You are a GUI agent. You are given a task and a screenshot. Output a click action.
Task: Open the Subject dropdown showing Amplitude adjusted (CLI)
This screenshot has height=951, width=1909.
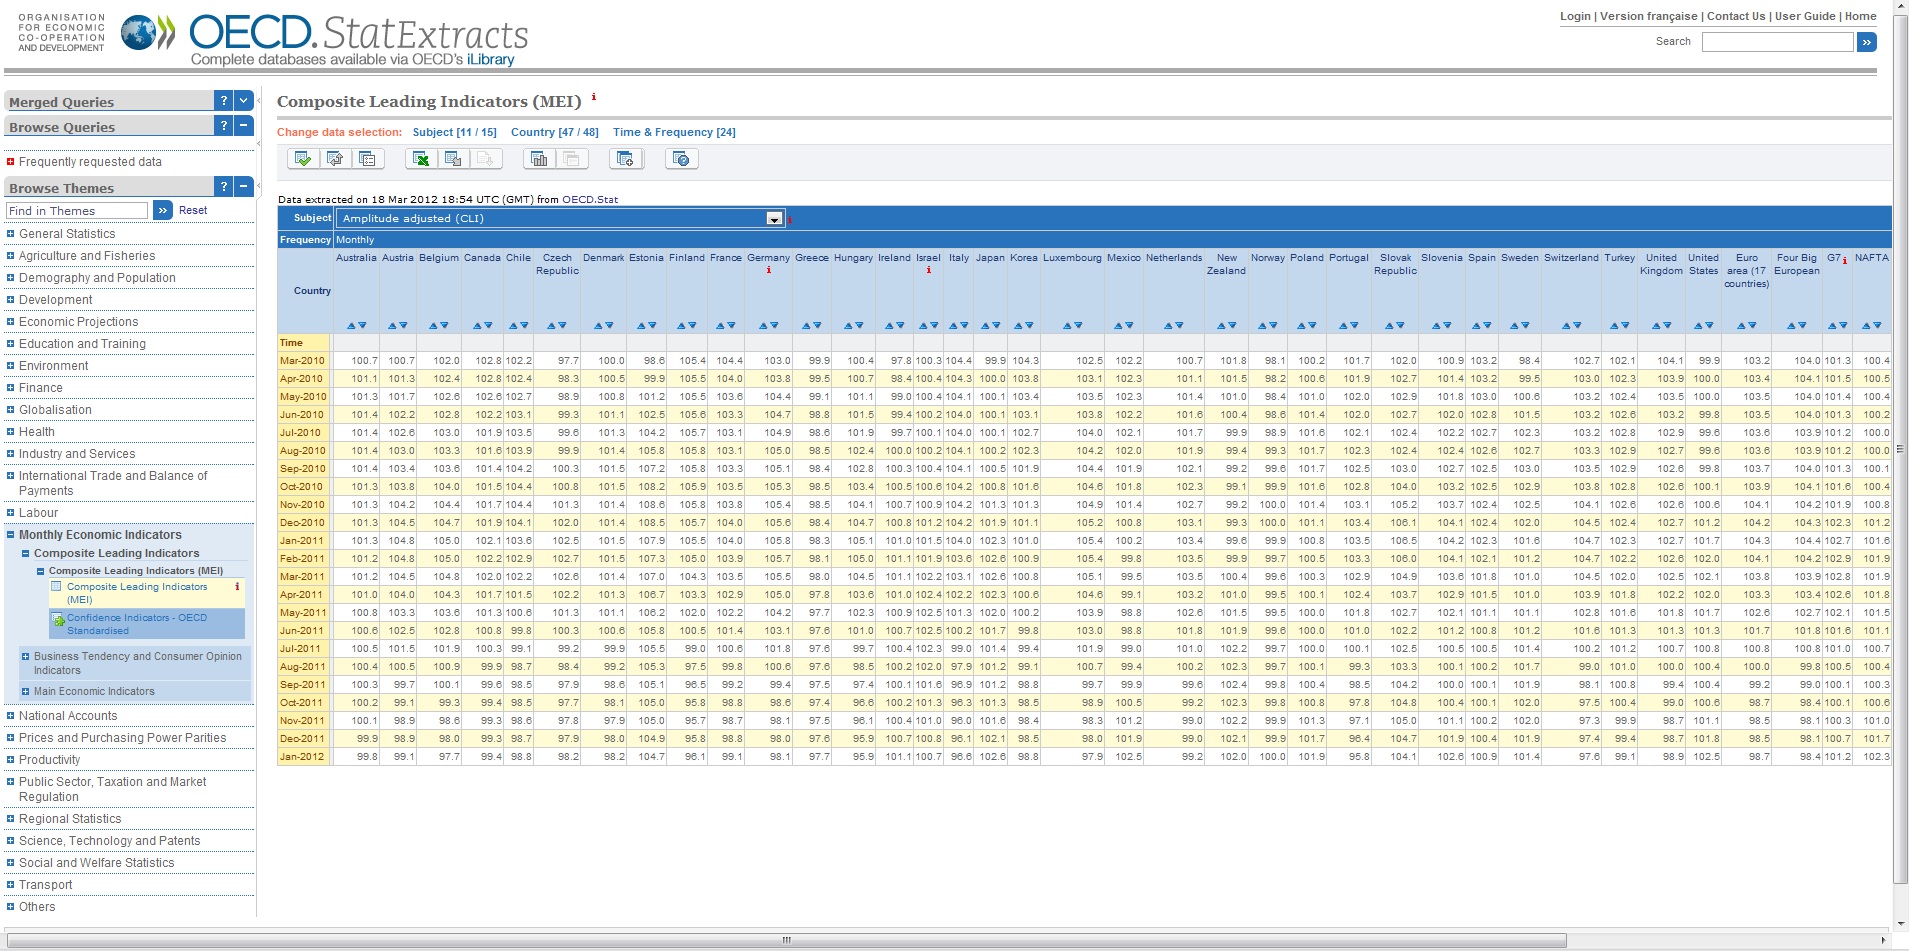click(773, 217)
